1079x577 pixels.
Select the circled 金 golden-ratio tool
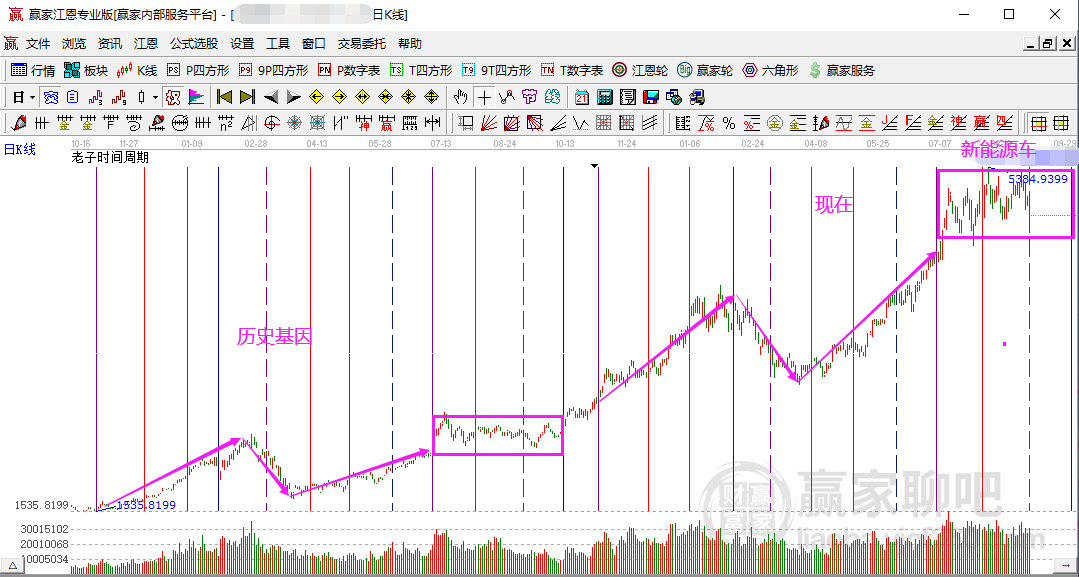pos(775,123)
